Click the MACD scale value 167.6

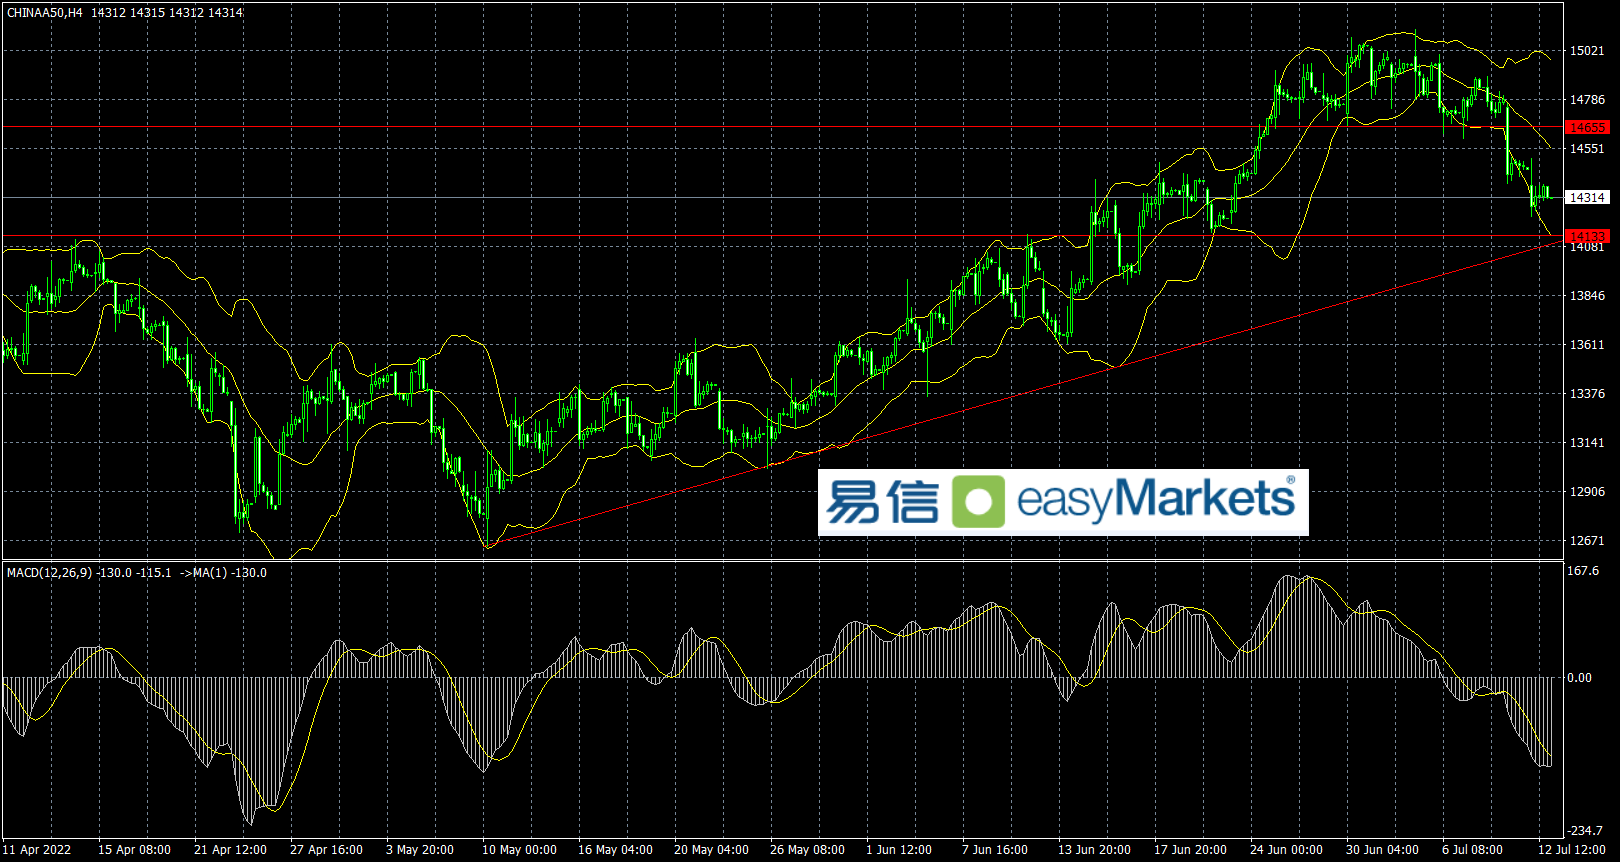pos(1583,571)
